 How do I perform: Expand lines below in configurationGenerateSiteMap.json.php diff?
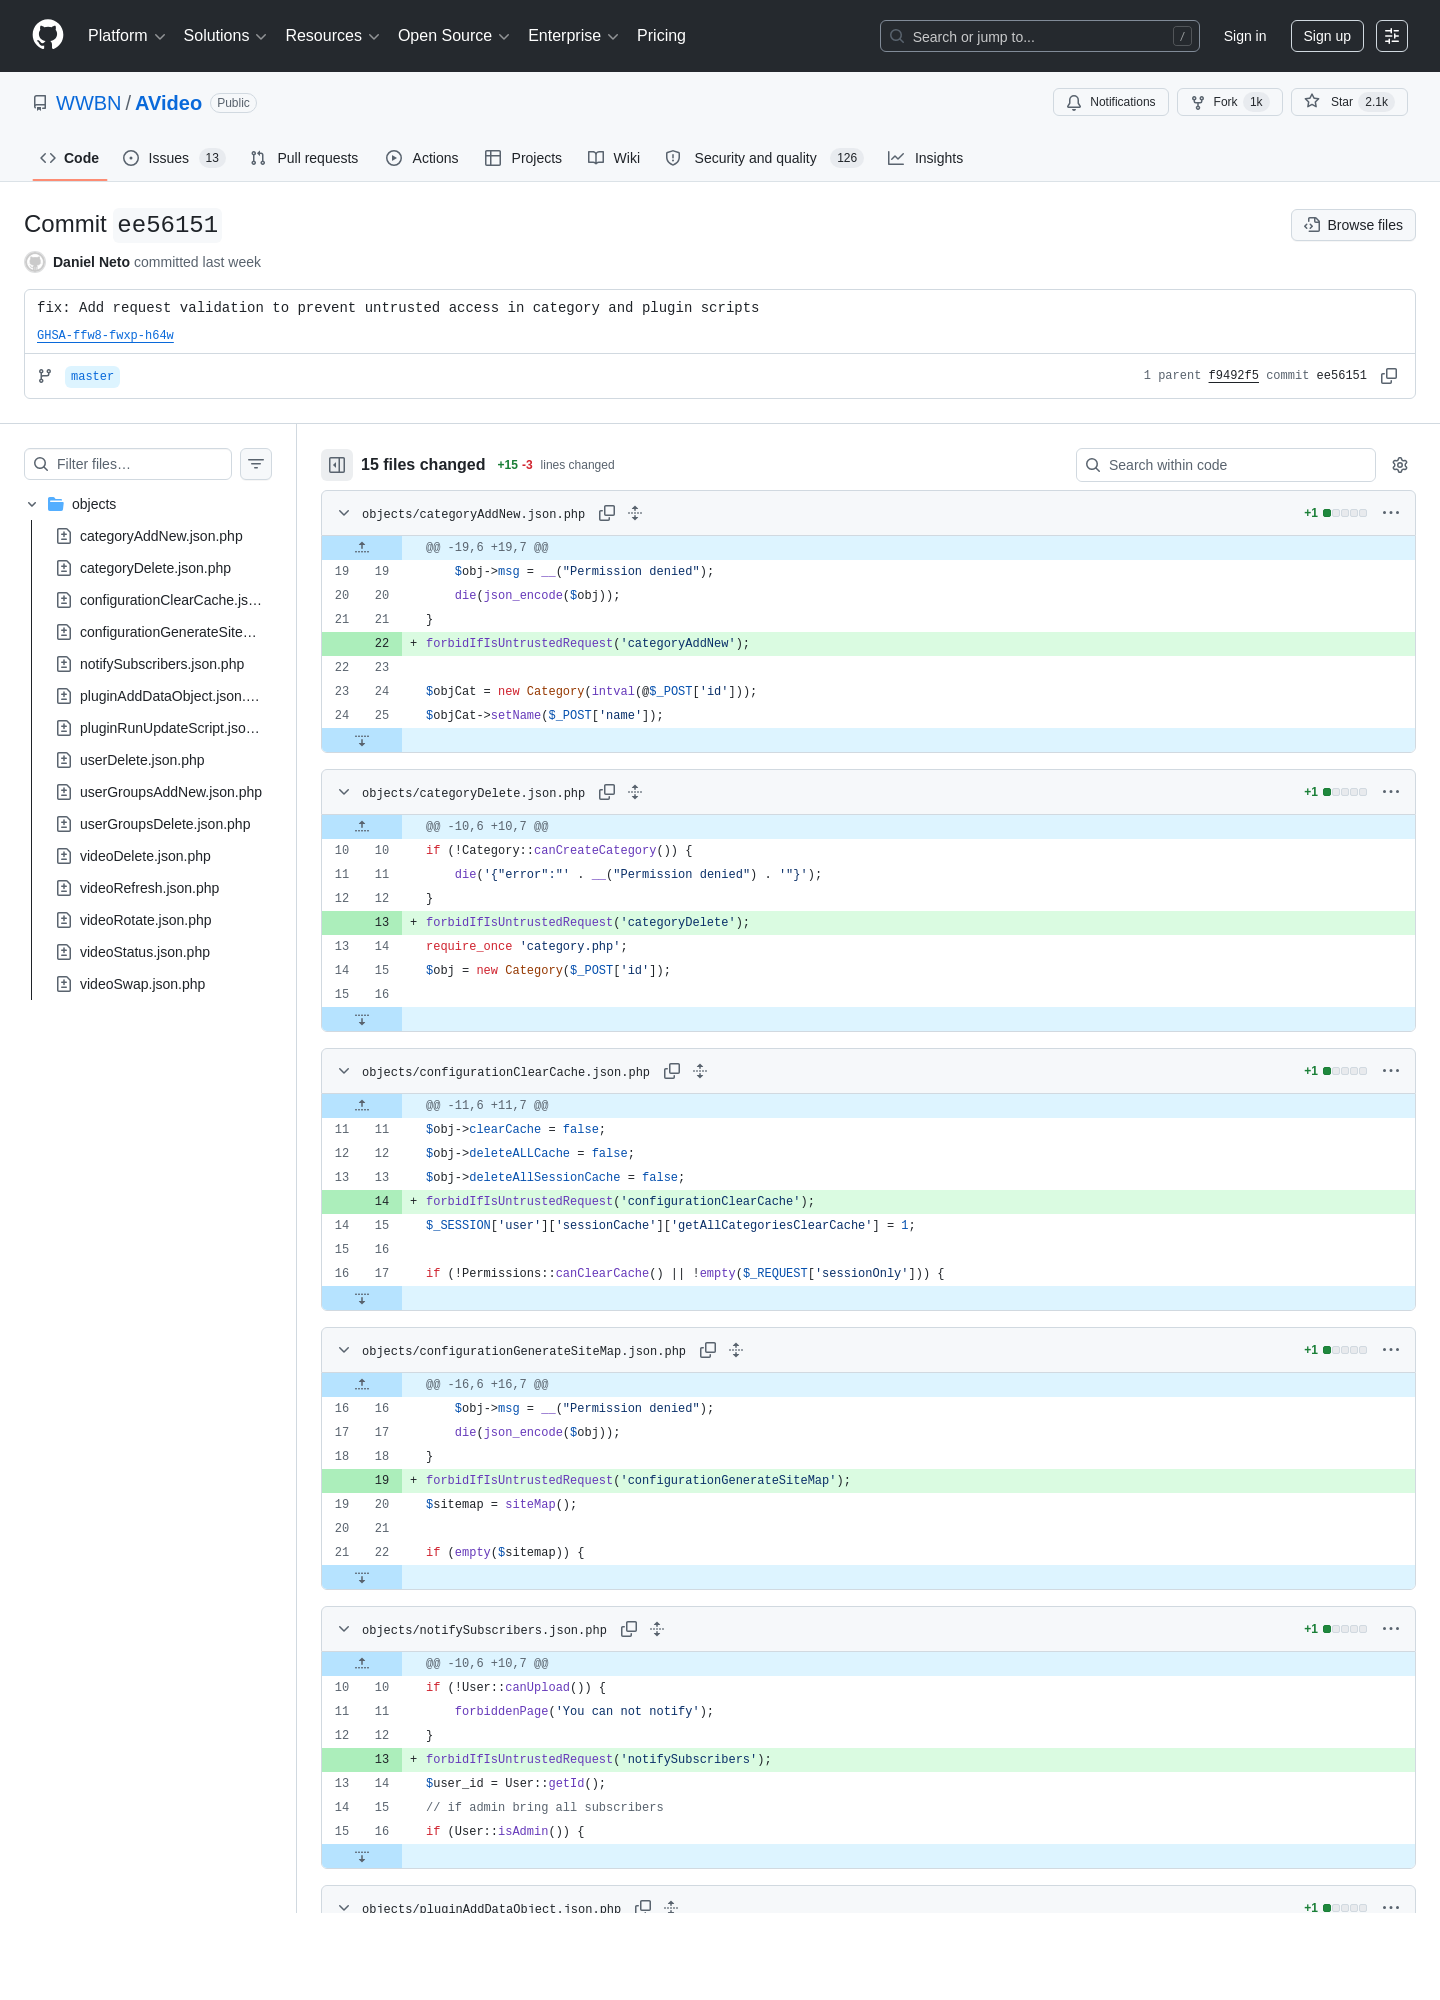[x=362, y=1577]
